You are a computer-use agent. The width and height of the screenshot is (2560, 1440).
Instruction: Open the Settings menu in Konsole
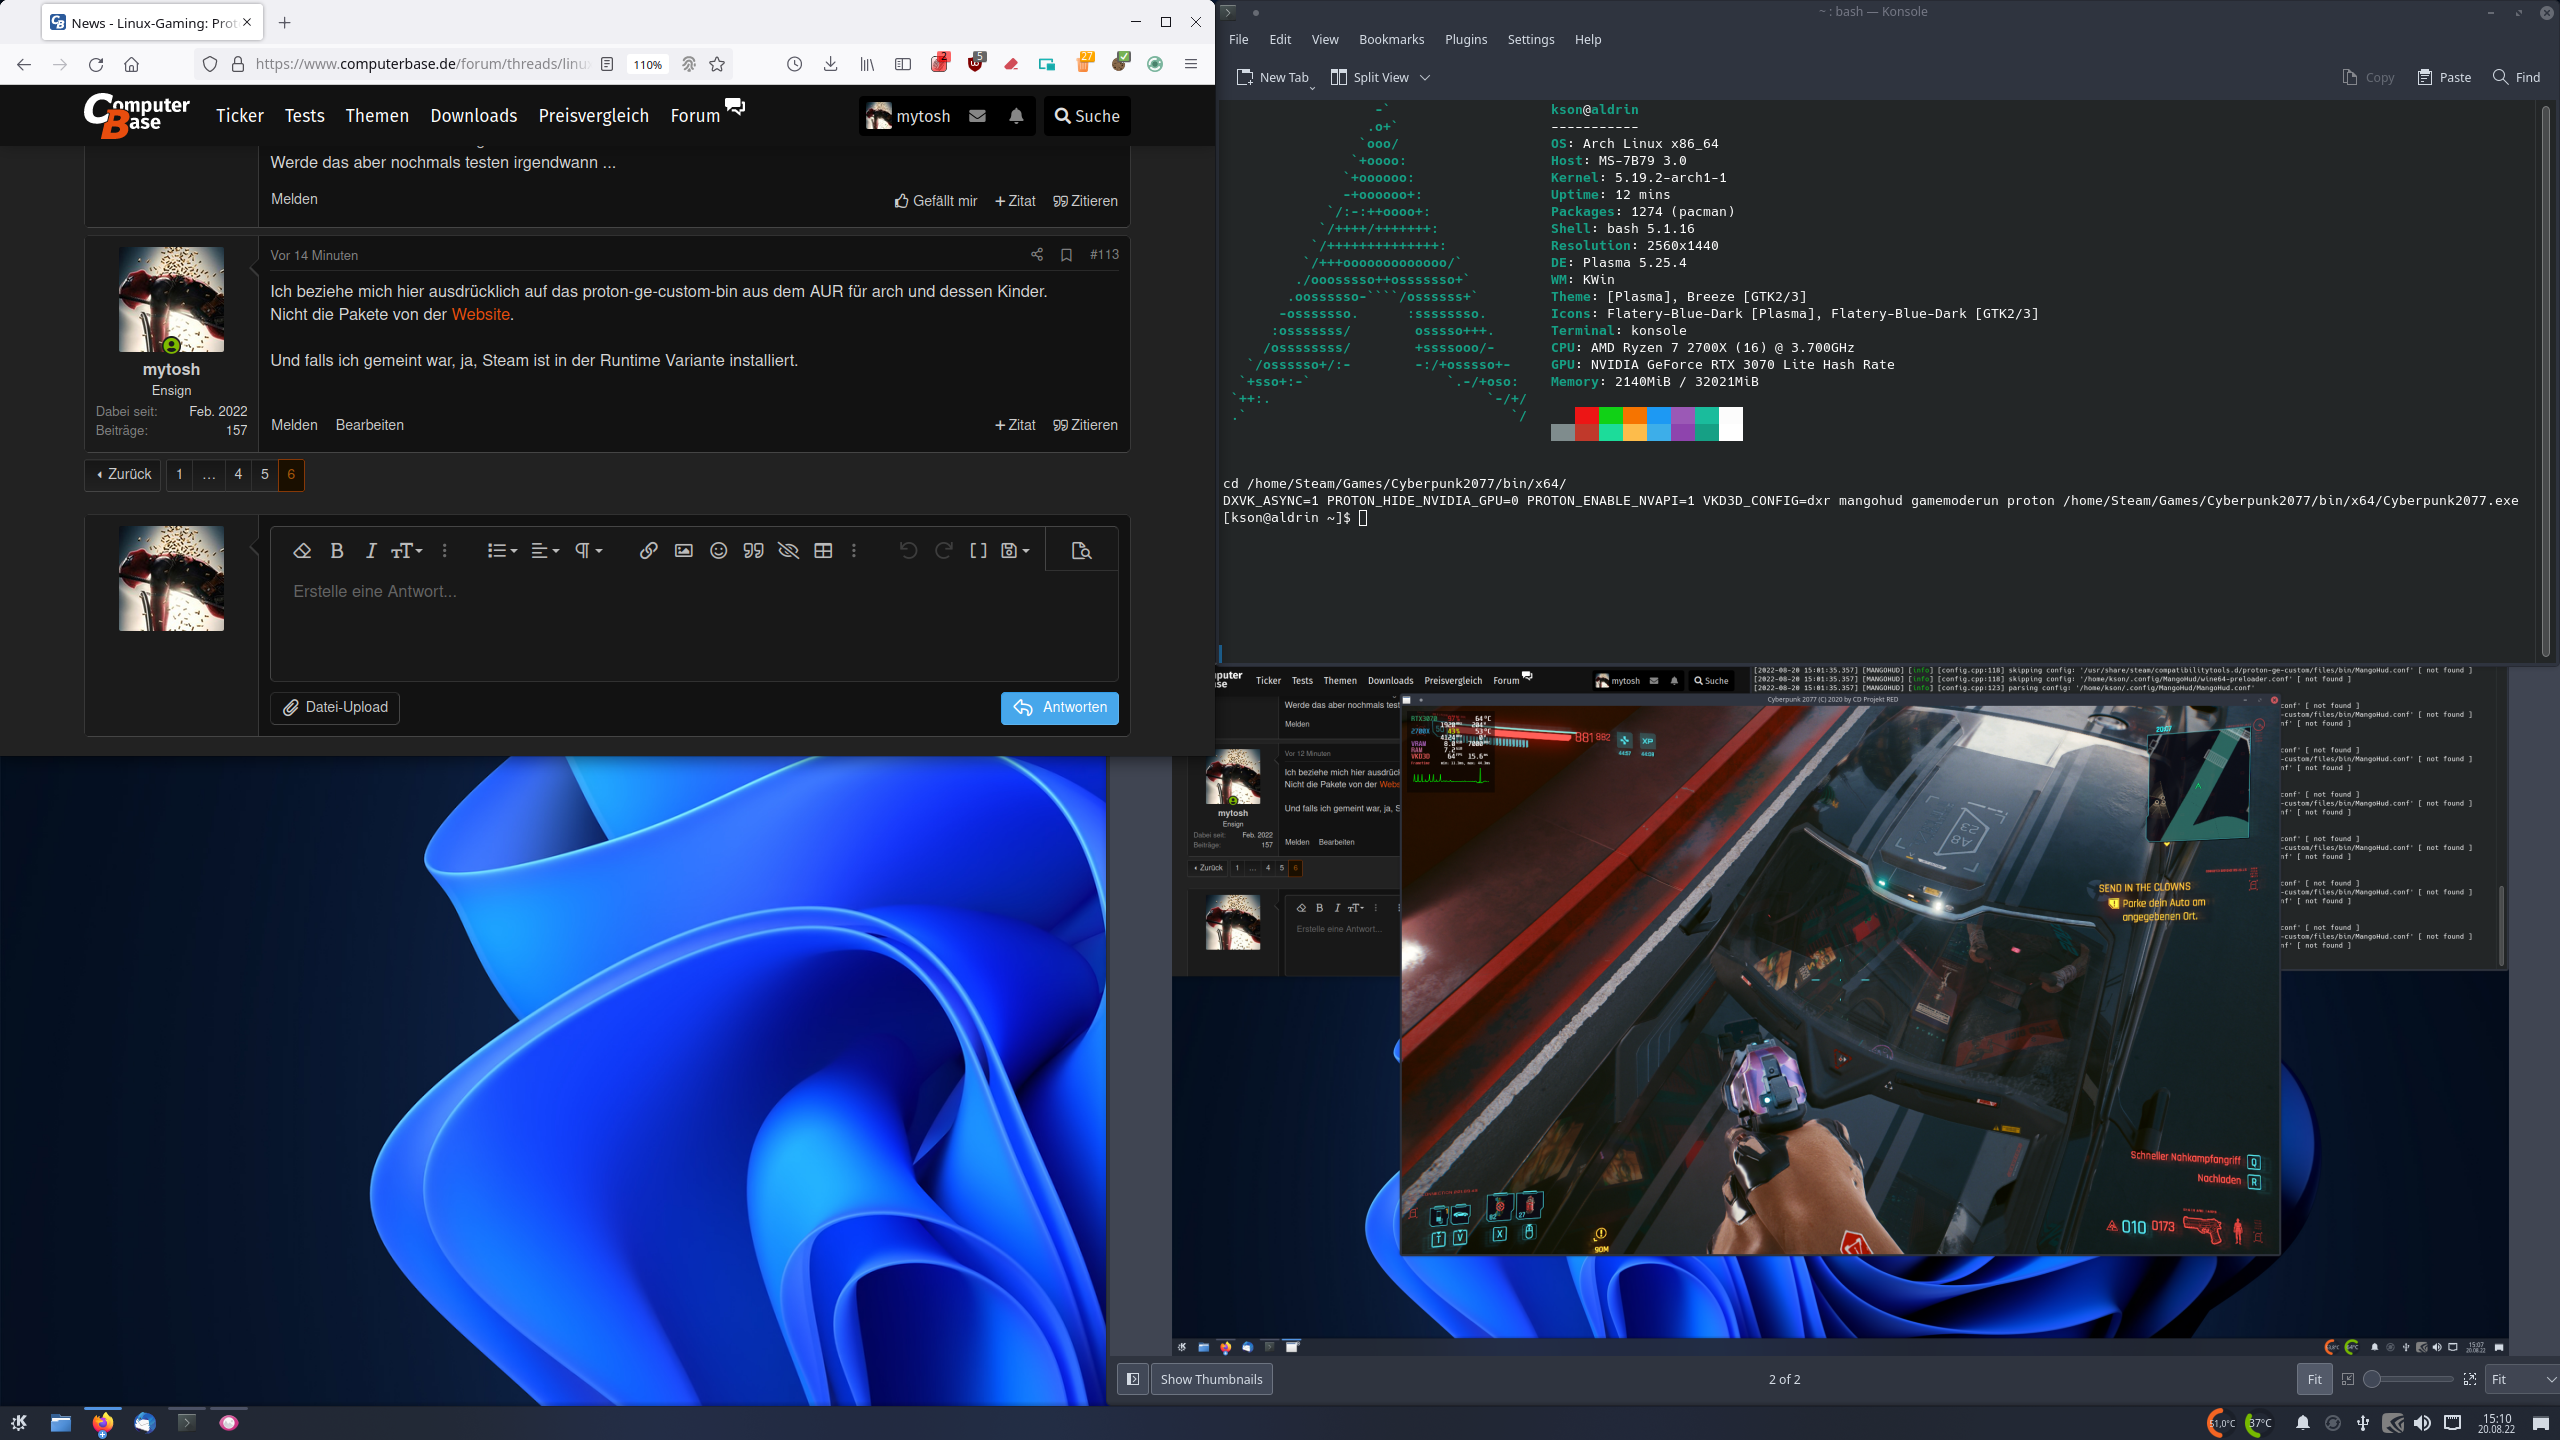click(1530, 39)
